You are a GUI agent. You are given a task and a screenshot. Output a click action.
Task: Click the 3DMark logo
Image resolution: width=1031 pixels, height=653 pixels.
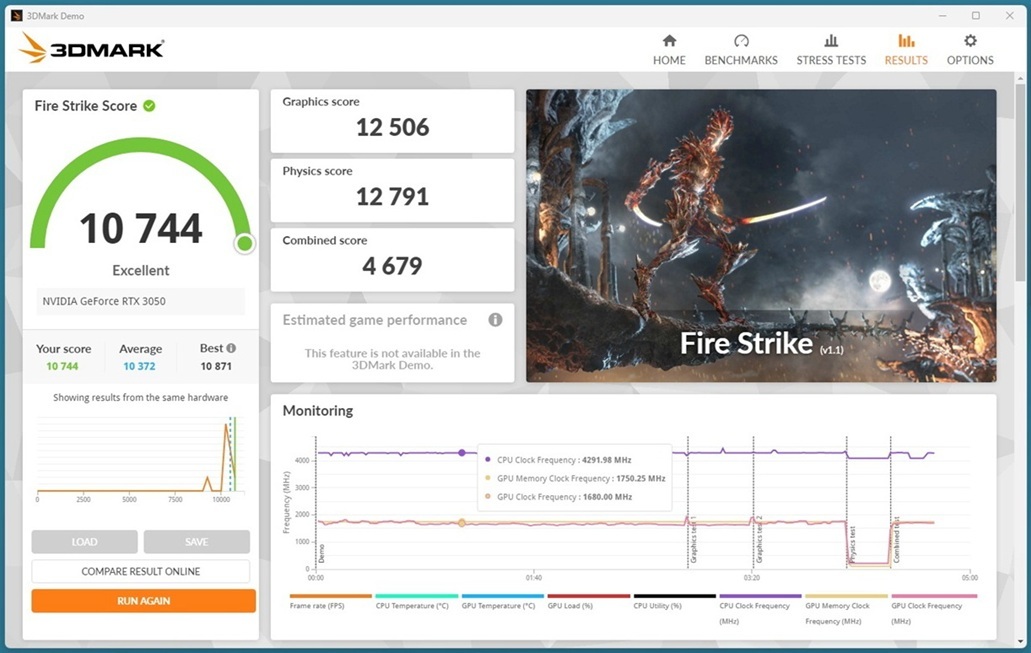click(91, 48)
